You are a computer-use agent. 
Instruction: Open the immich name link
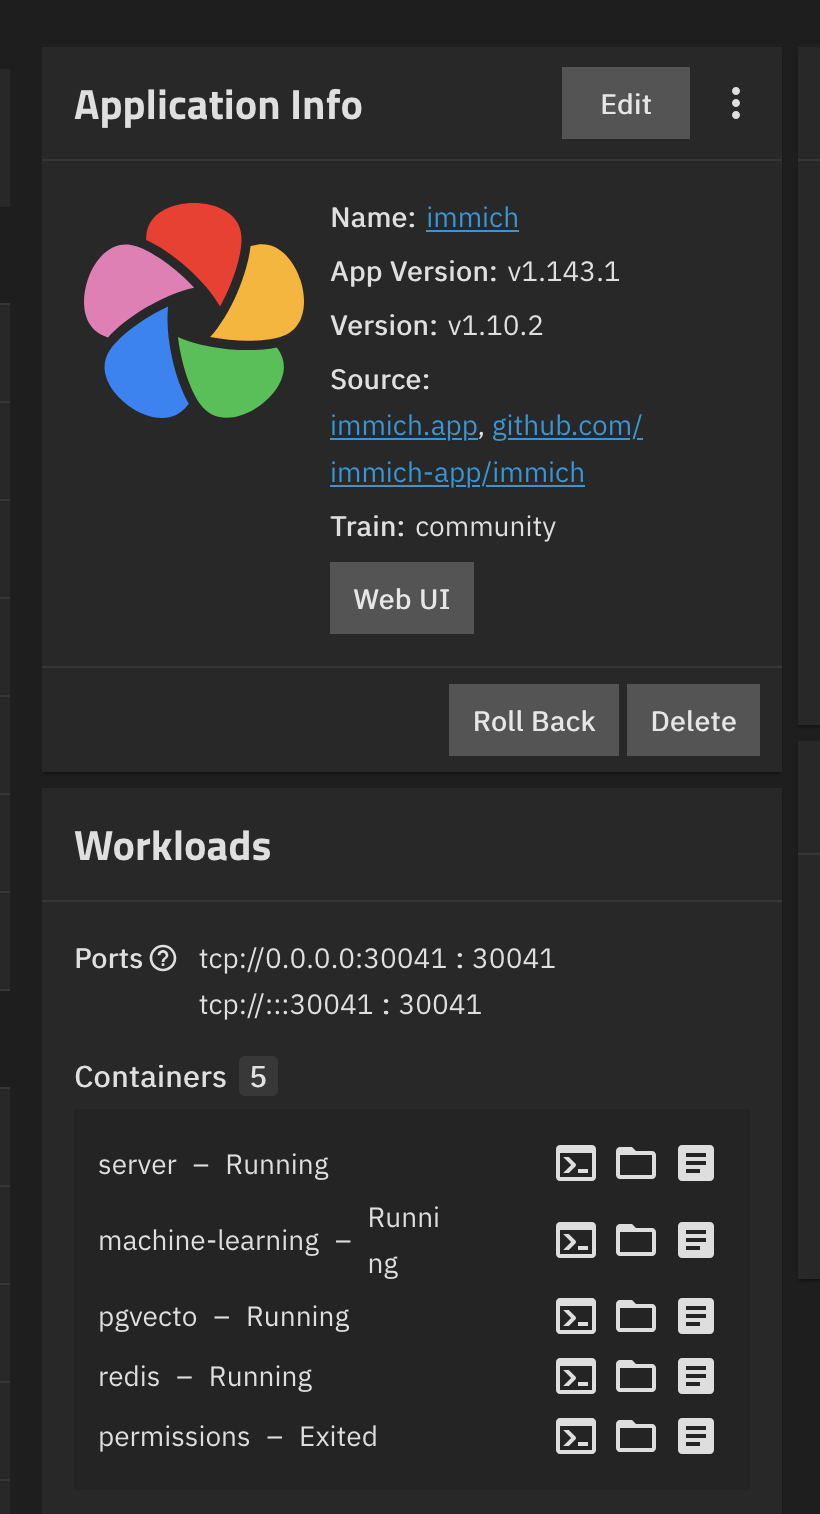472,217
